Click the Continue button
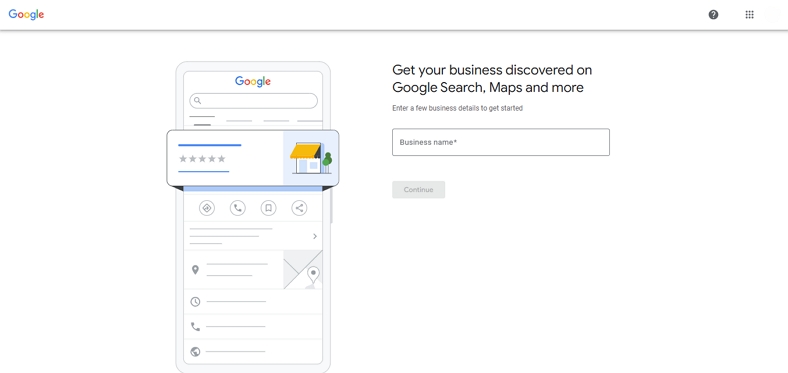The height and width of the screenshot is (373, 788). coord(418,190)
